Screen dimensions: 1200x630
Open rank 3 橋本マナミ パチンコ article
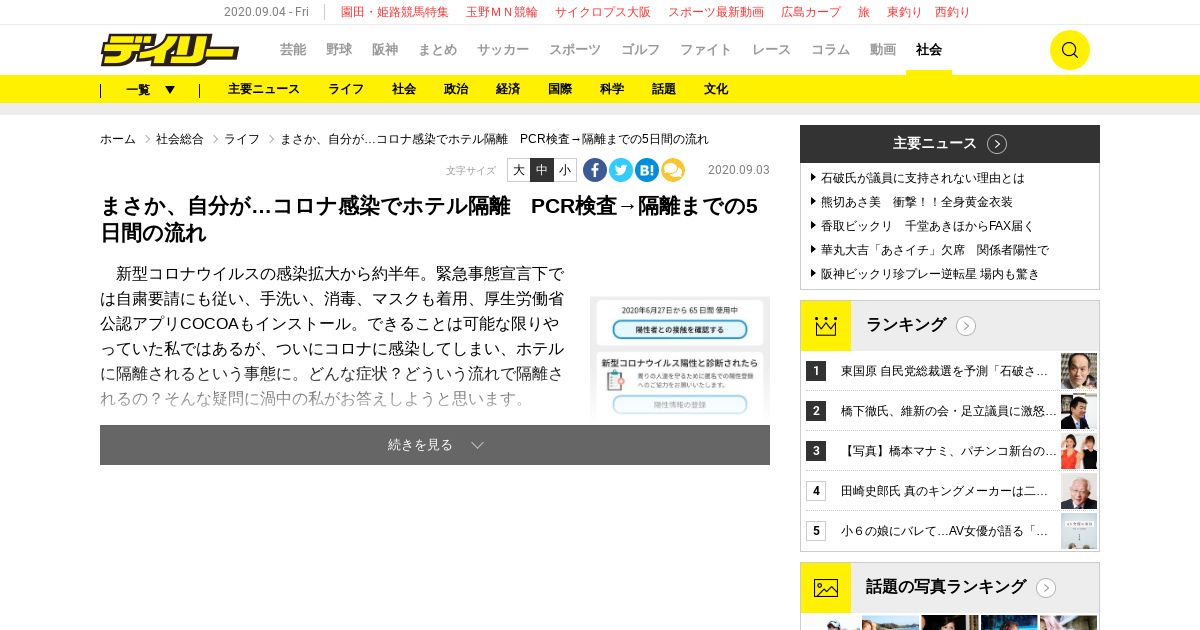click(x=948, y=451)
